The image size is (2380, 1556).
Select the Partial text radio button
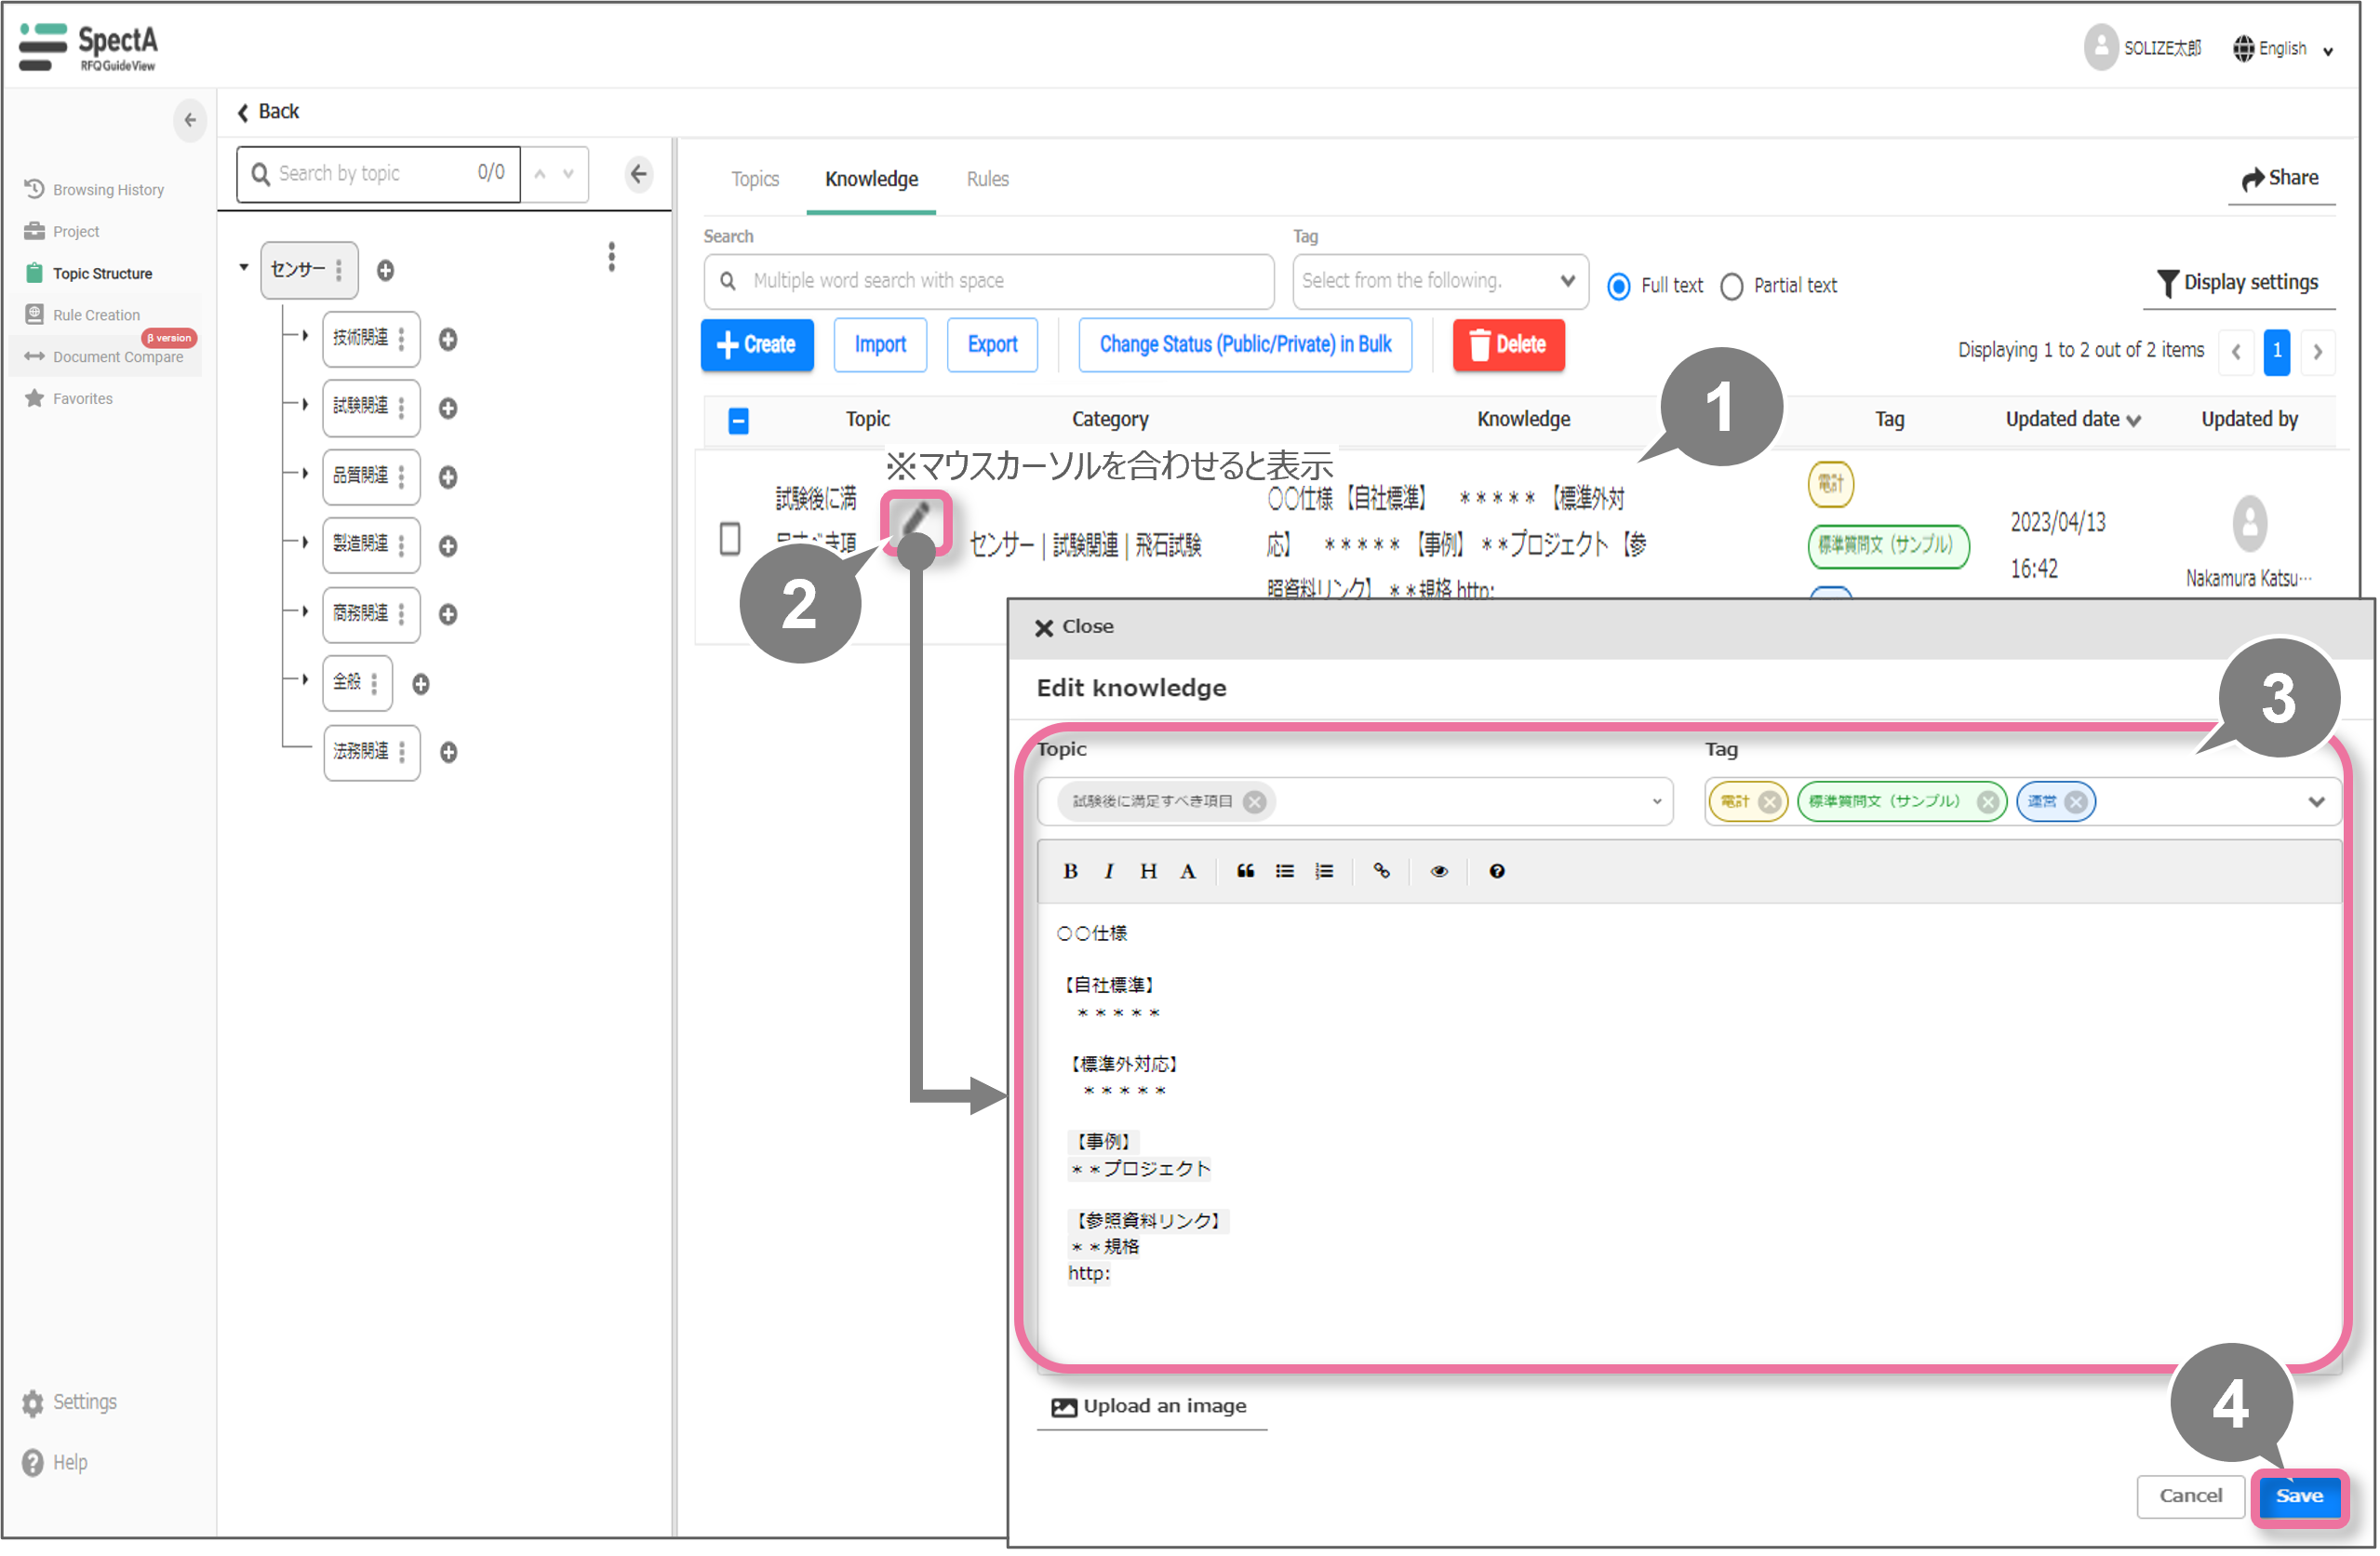coord(1732,286)
